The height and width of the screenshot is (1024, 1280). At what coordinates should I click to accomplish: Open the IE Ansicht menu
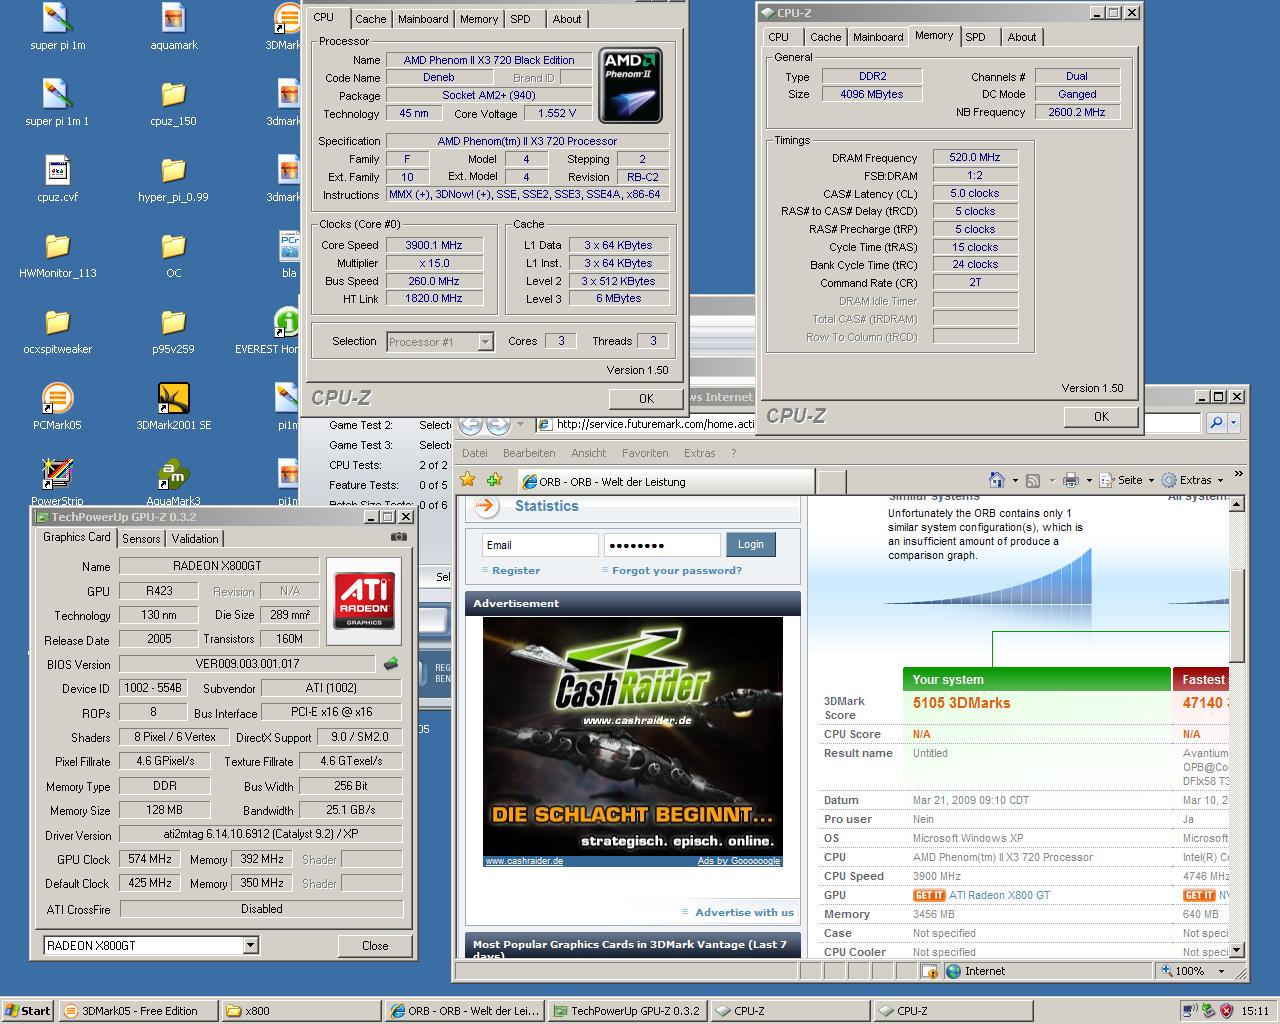tap(589, 453)
